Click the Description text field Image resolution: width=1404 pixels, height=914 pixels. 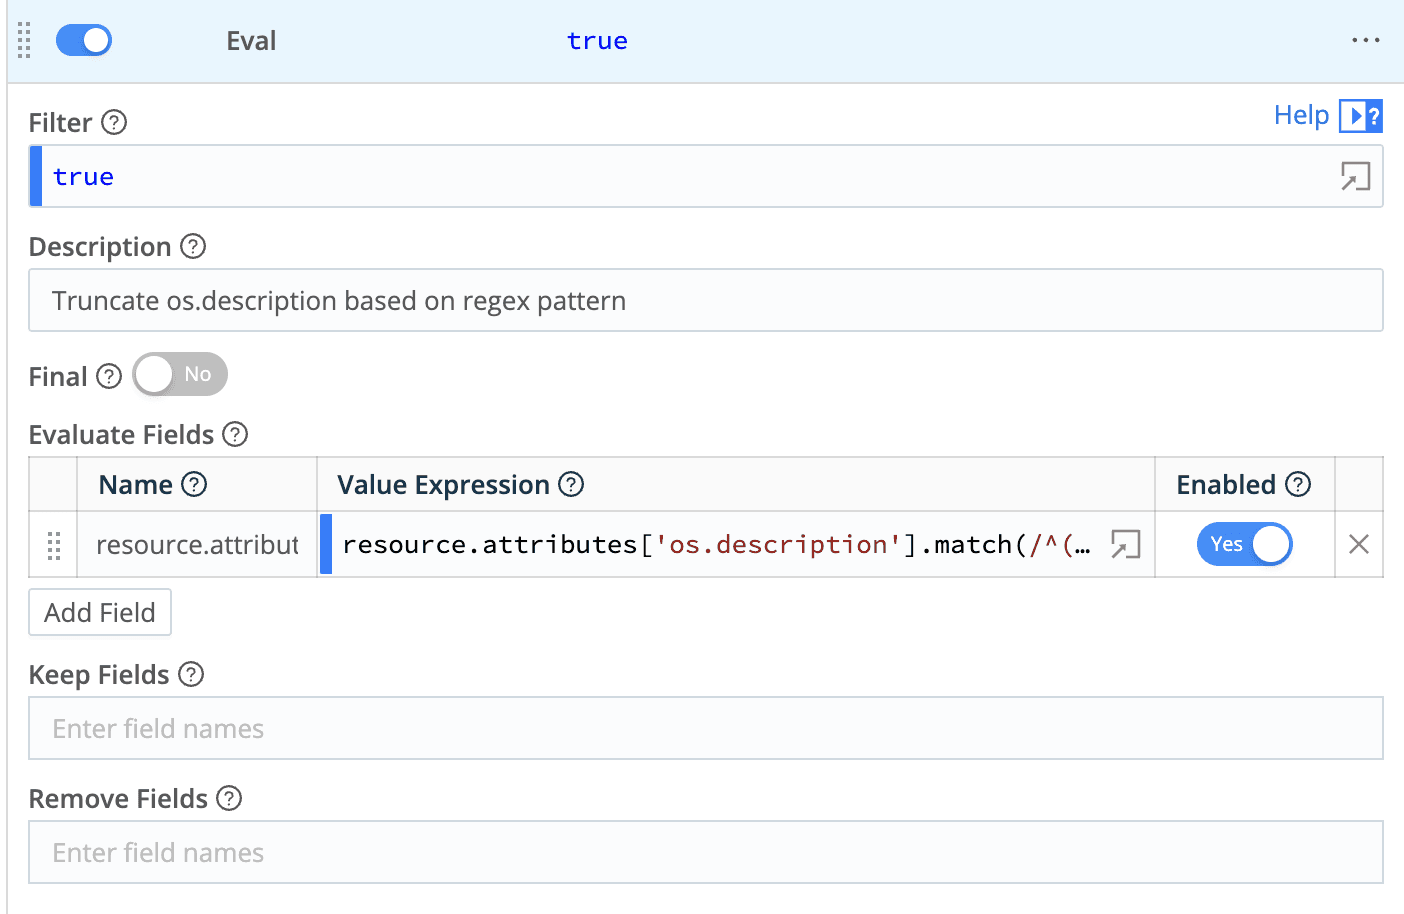pos(705,300)
